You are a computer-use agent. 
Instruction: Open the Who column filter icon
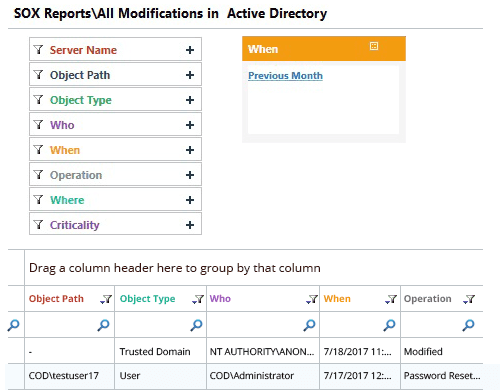point(312,299)
